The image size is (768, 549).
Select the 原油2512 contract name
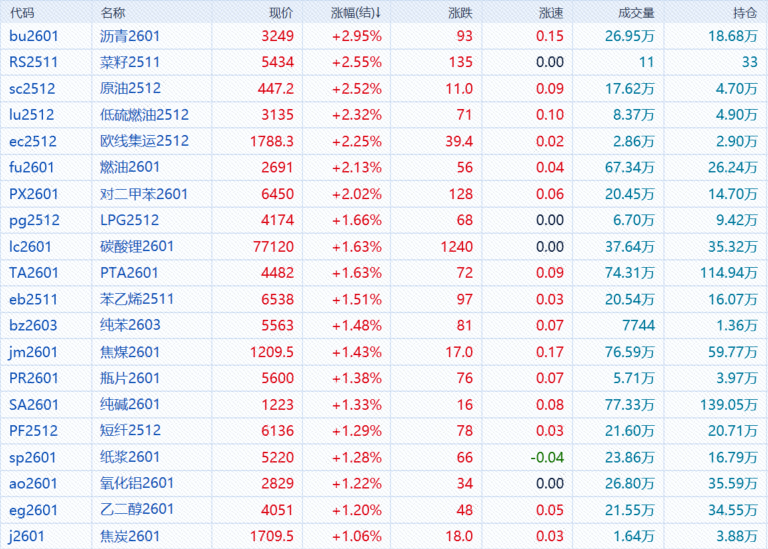(x=130, y=88)
